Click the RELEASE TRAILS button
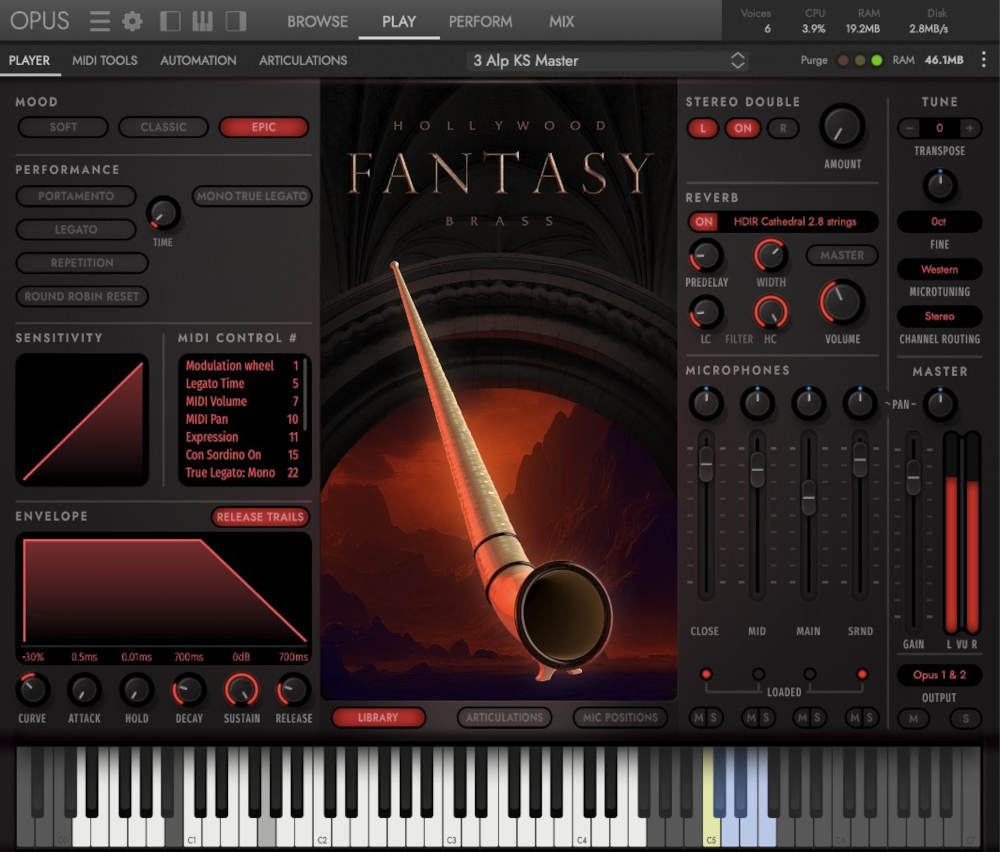 [x=260, y=517]
